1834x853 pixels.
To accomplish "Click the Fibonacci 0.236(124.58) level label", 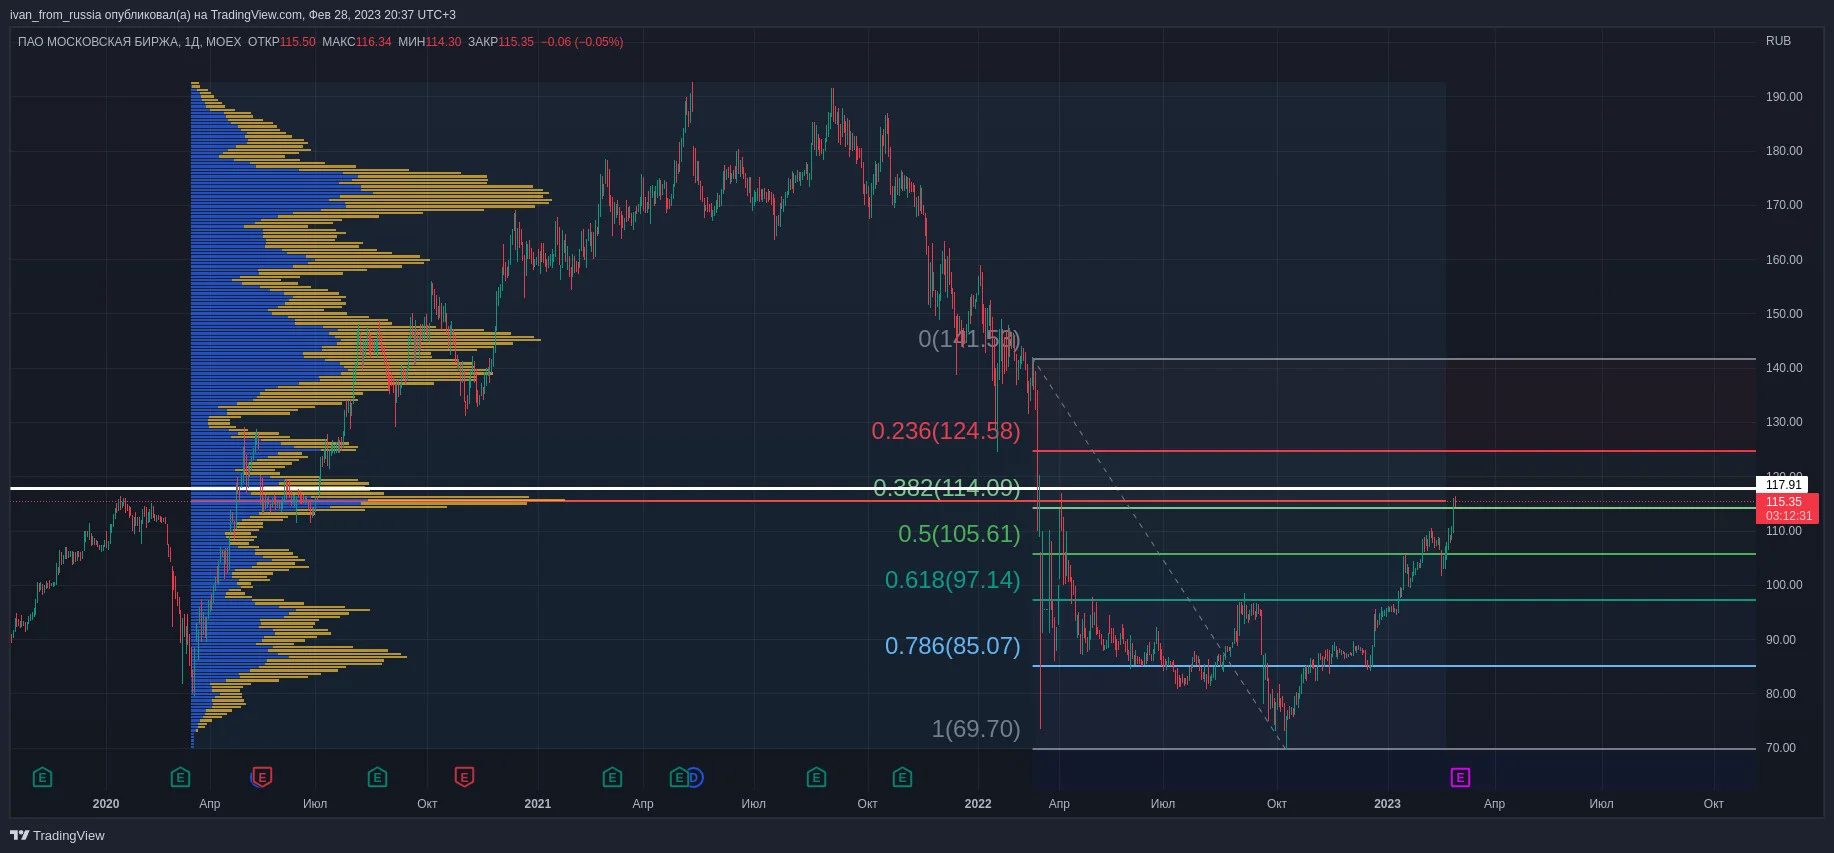I will [946, 431].
